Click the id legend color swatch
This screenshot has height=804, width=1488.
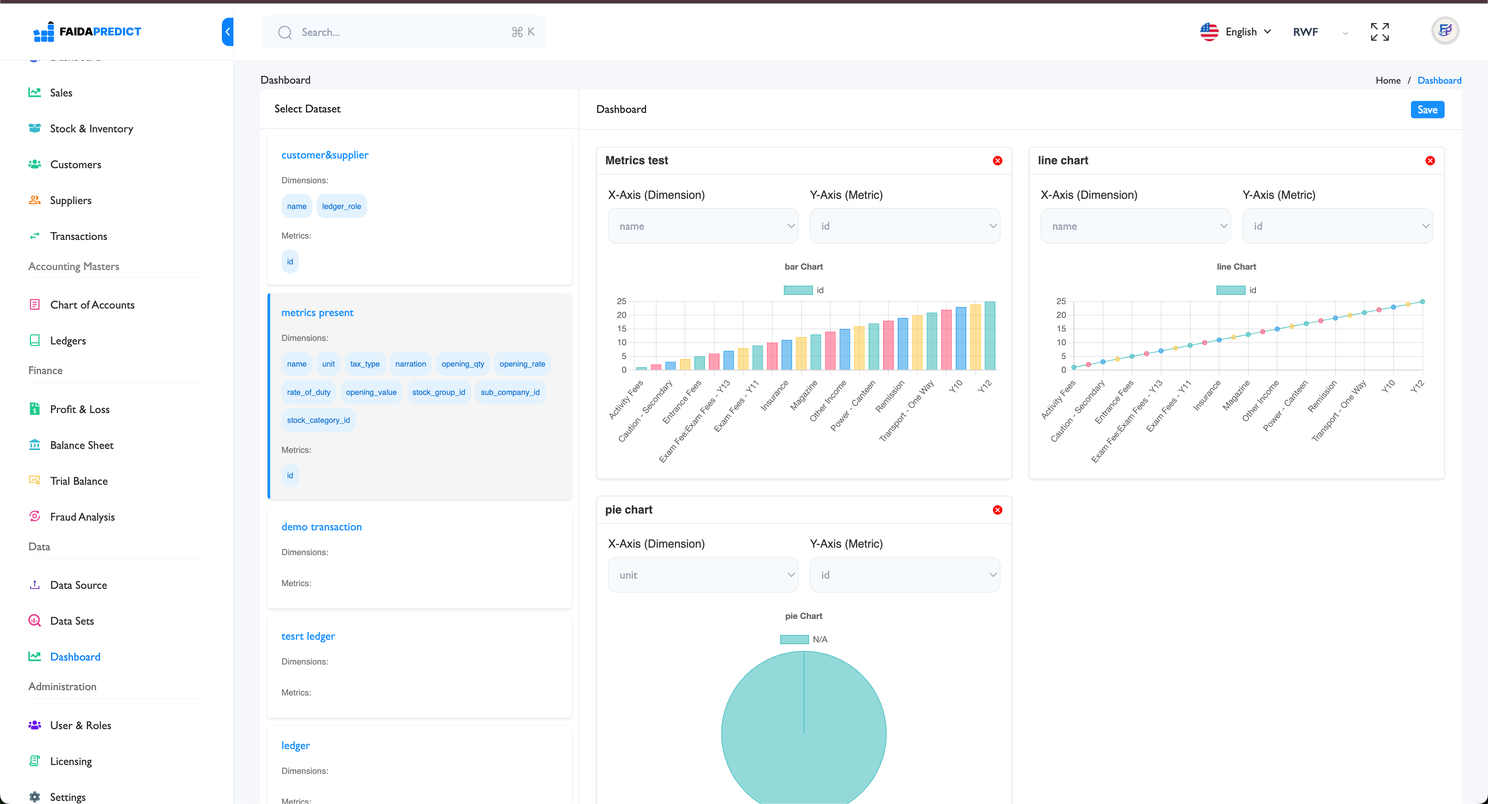(x=799, y=289)
